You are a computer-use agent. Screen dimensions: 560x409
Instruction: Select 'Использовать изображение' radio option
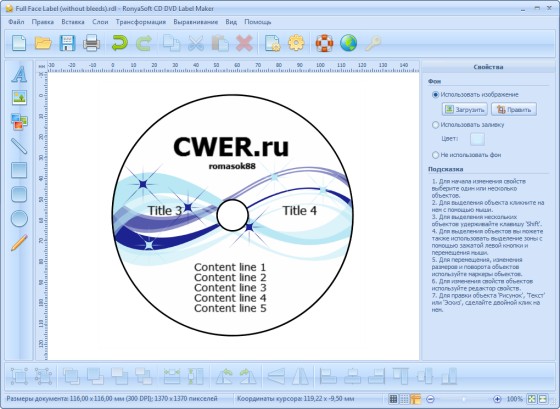coord(435,95)
